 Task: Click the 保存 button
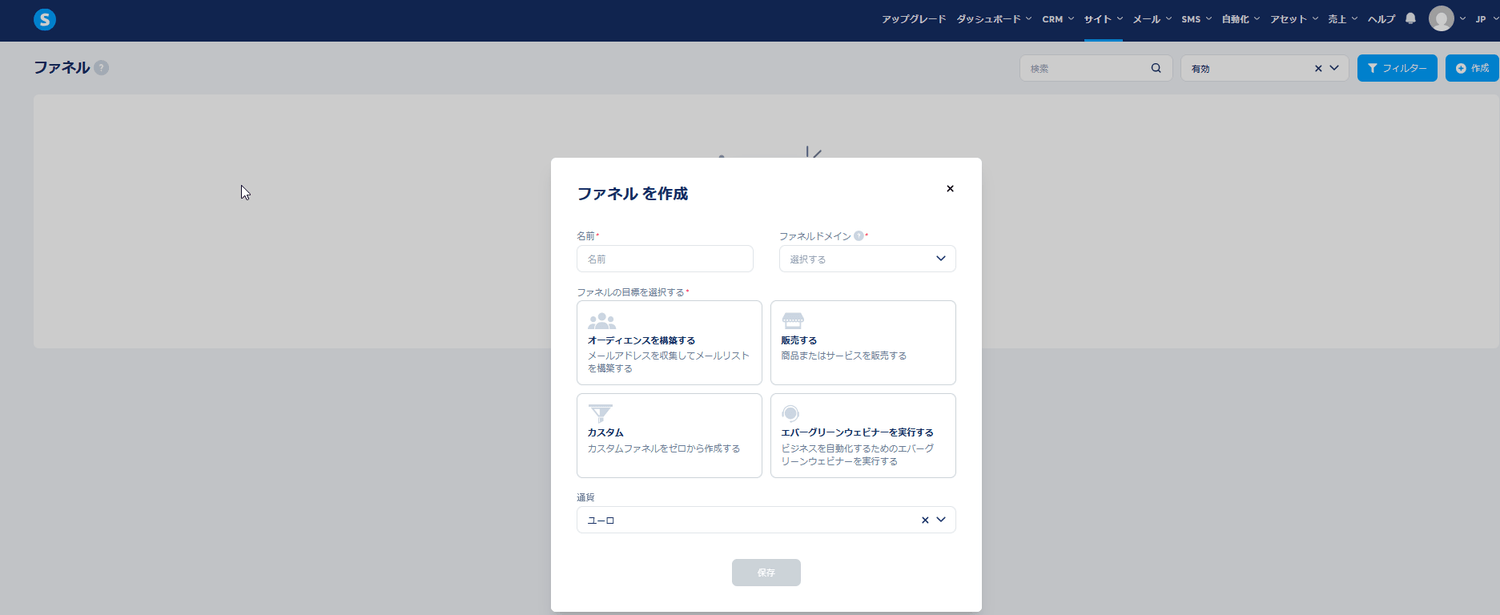pos(766,572)
